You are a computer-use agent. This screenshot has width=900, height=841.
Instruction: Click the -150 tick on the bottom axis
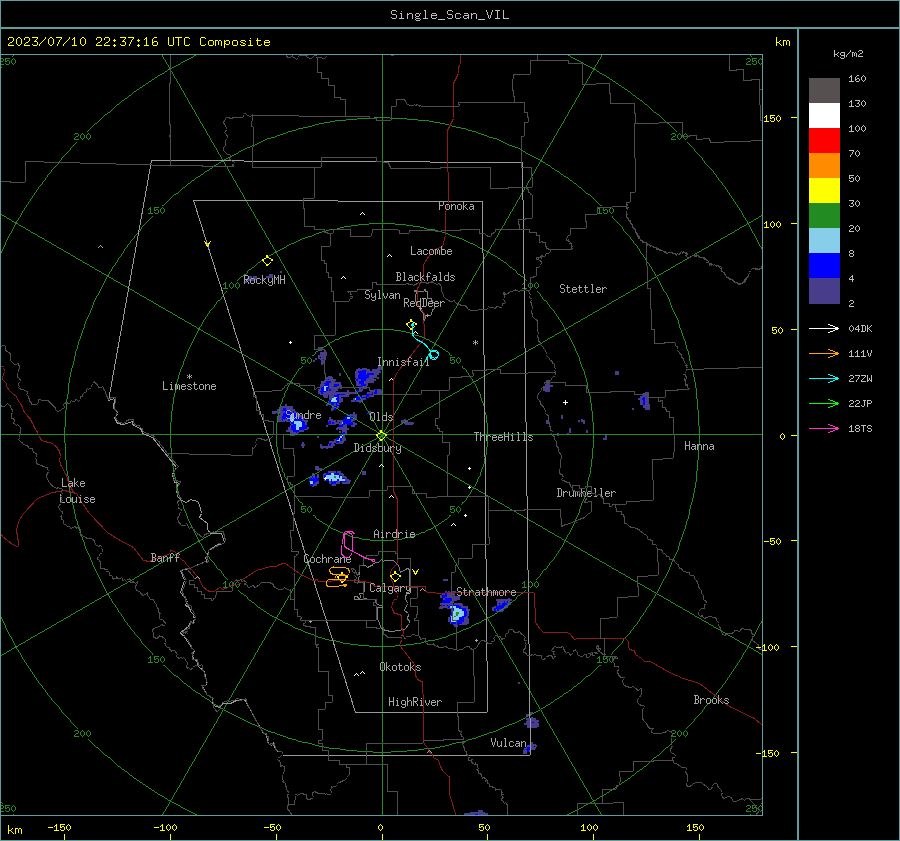tap(59, 827)
